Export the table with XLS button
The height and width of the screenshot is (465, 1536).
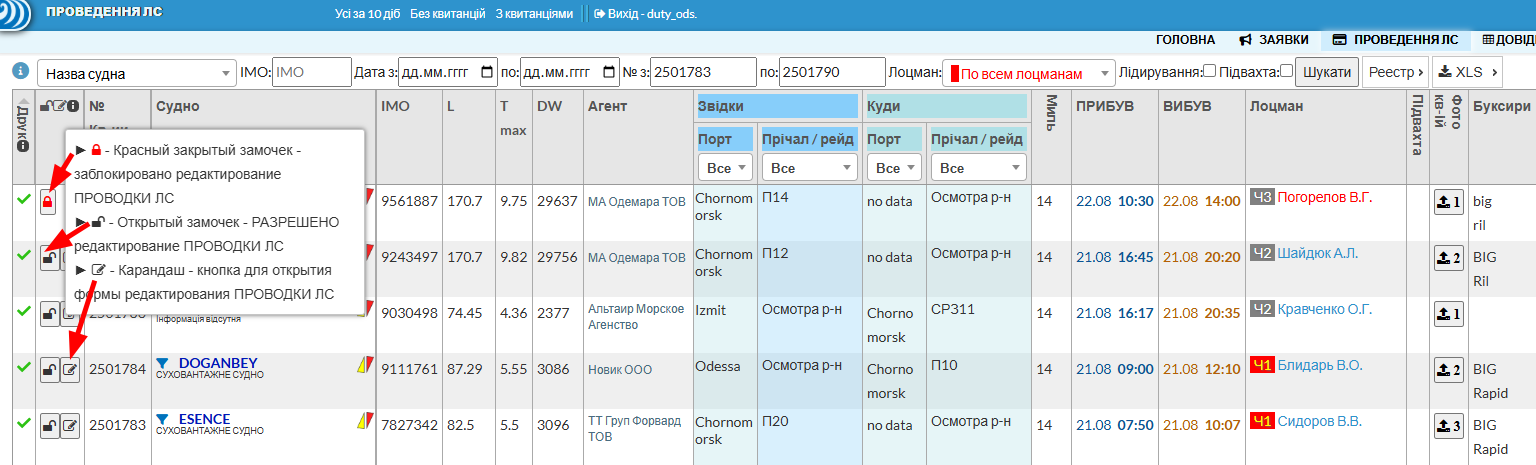1466,72
